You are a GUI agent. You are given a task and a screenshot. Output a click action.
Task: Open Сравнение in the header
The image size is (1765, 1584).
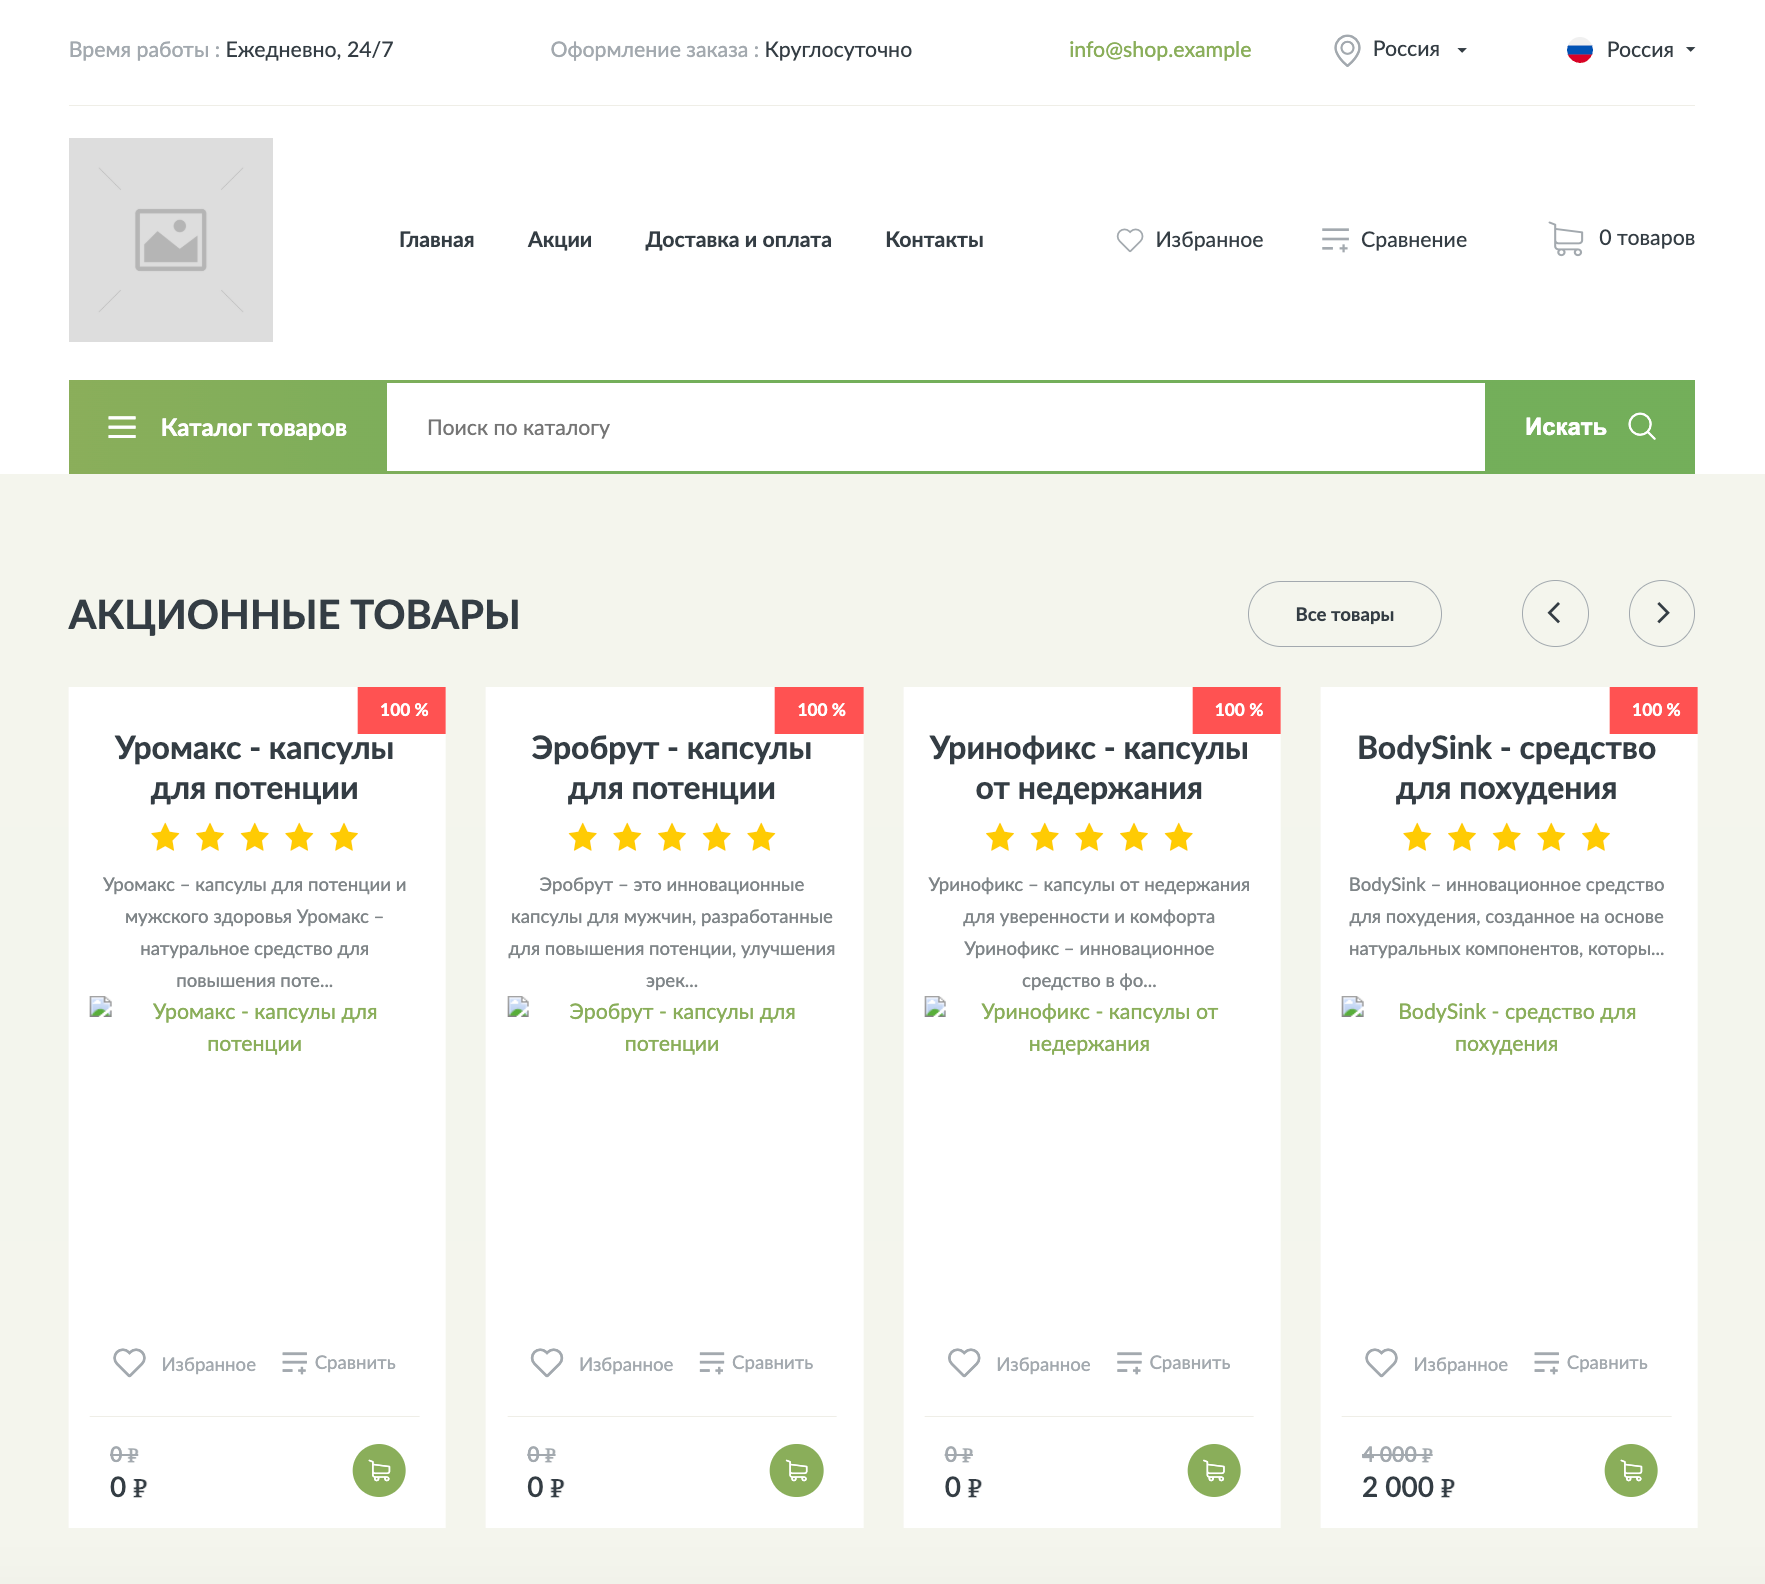coord(1394,240)
